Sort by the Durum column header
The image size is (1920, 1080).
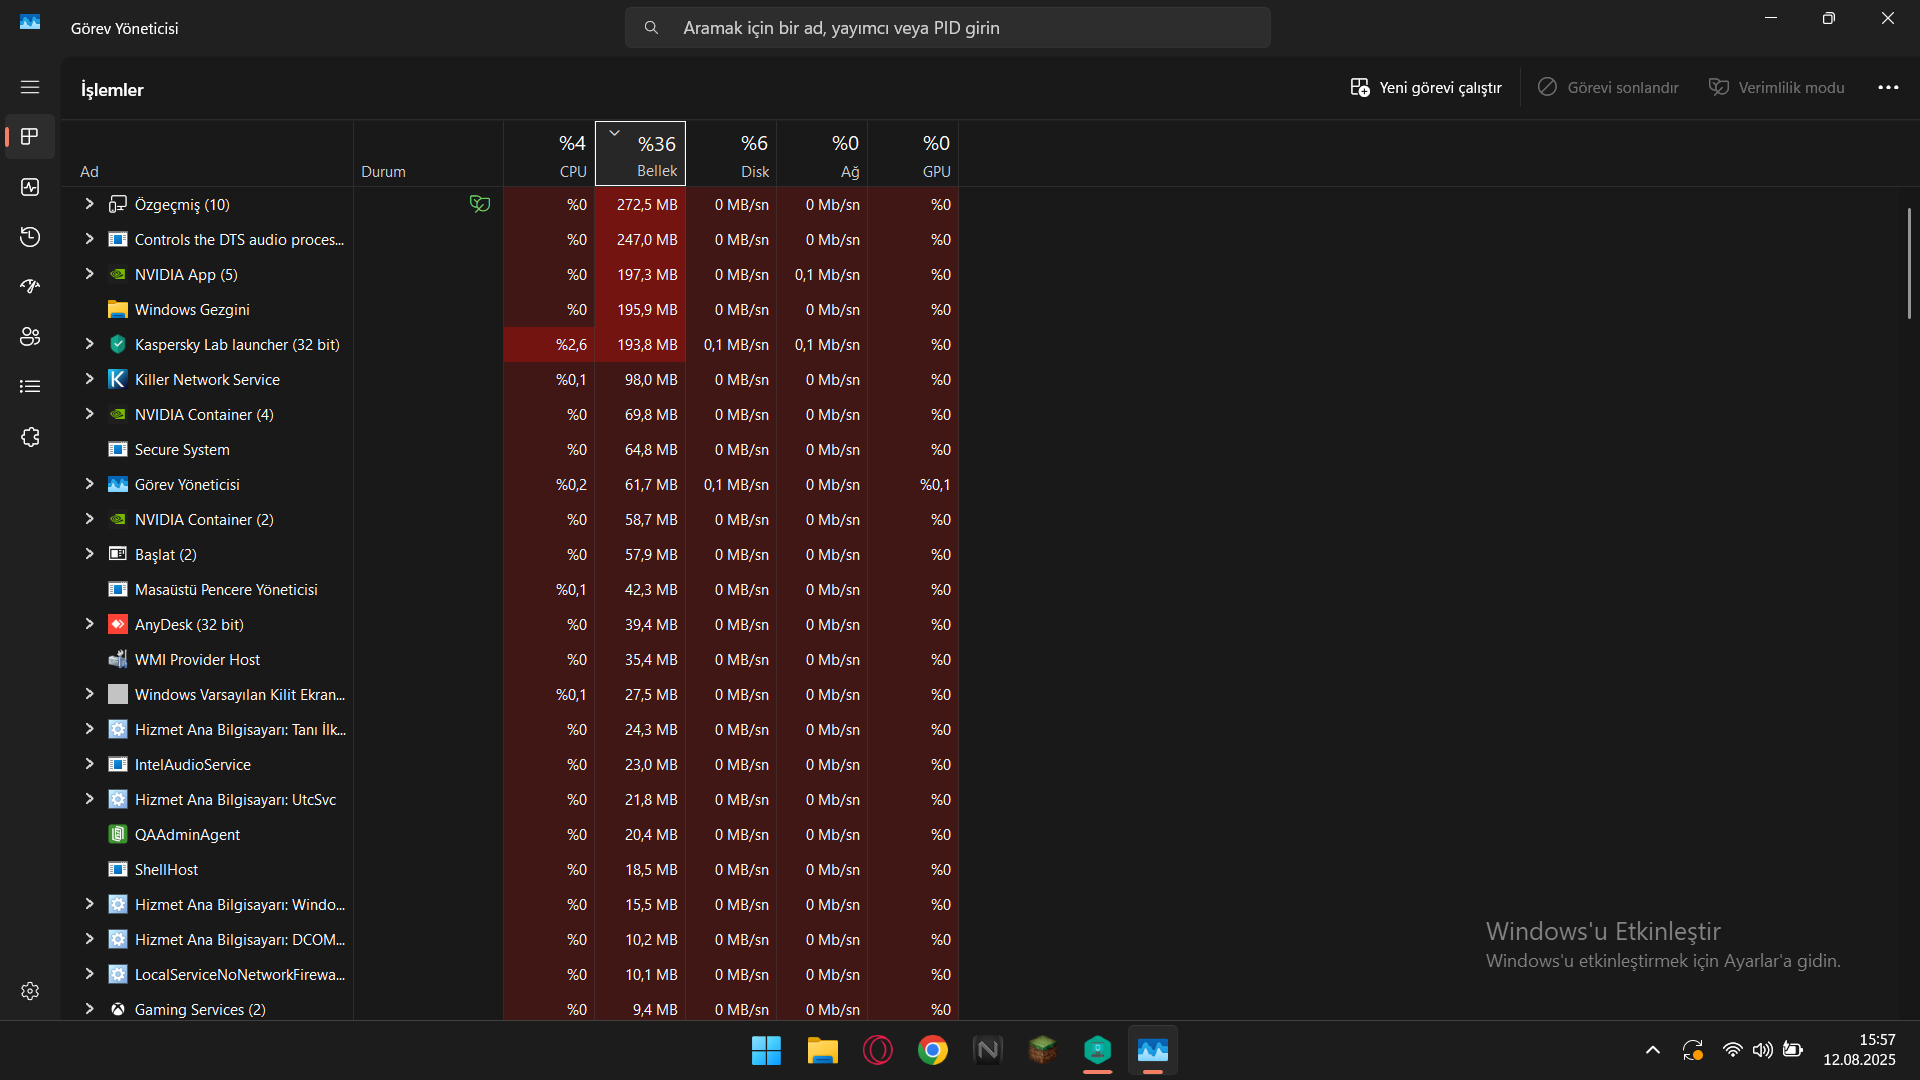pos(428,154)
